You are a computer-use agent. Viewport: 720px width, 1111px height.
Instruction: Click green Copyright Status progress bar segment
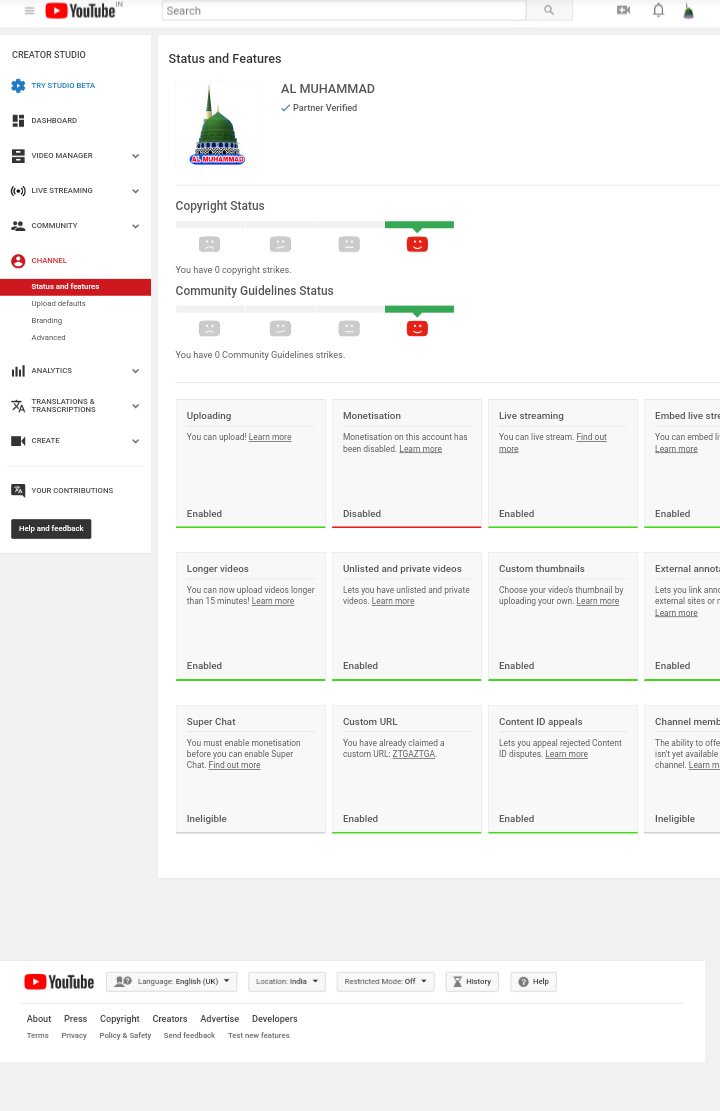tap(420, 225)
